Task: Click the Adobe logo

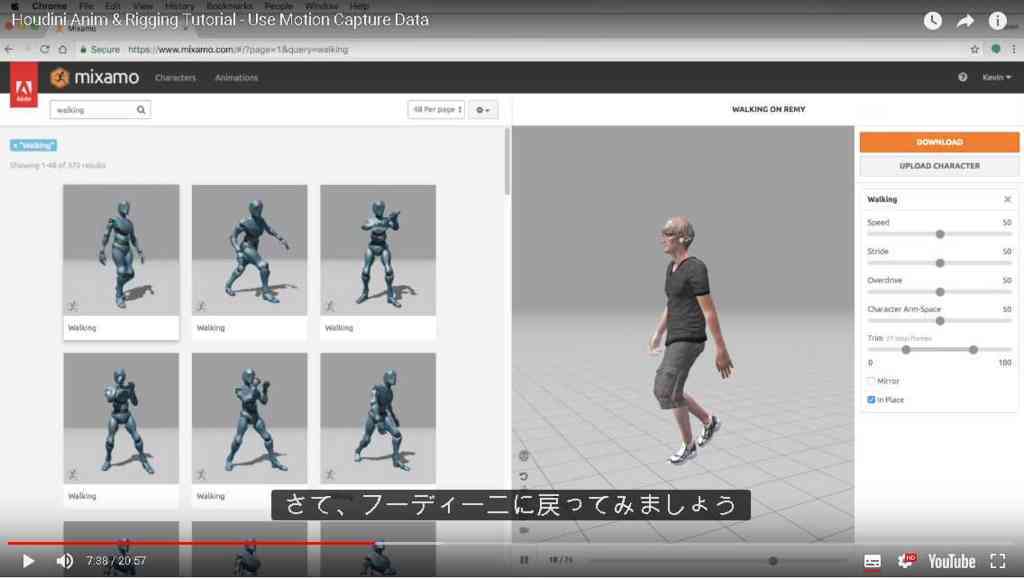Action: pyautogui.click(x=24, y=86)
